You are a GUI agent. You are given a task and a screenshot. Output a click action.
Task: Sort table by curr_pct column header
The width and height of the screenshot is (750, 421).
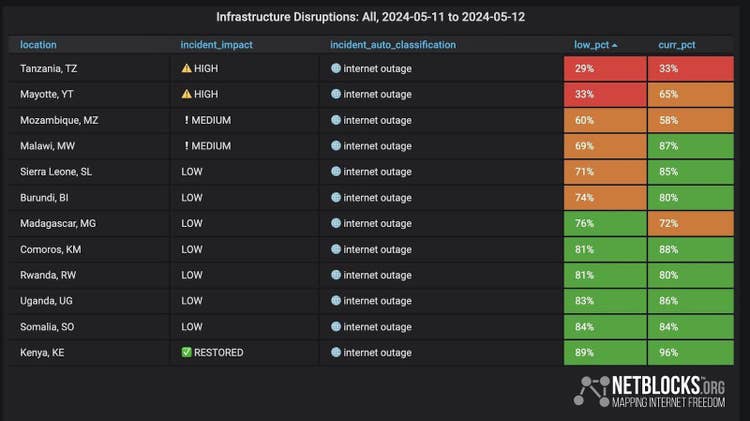tap(676, 45)
